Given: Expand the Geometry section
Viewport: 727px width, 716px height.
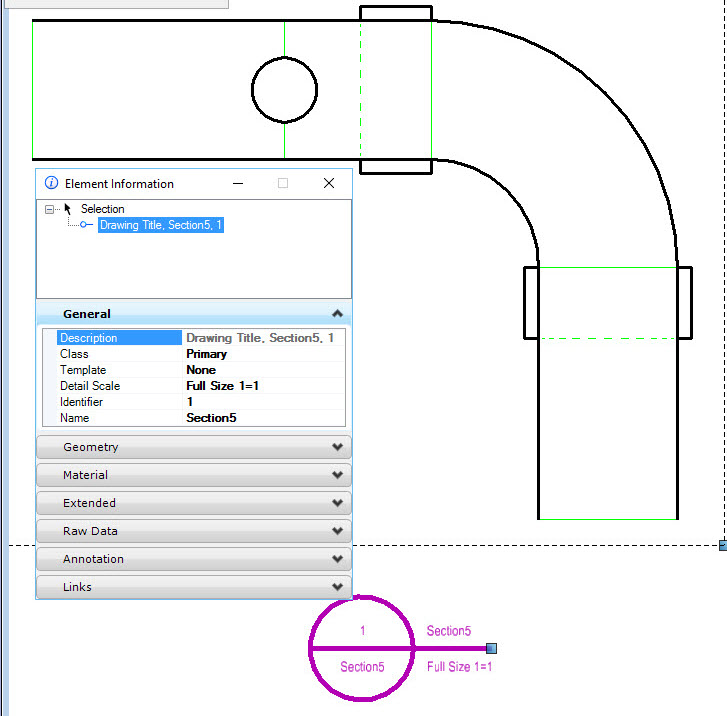Looking at the screenshot, I should pyautogui.click(x=194, y=447).
